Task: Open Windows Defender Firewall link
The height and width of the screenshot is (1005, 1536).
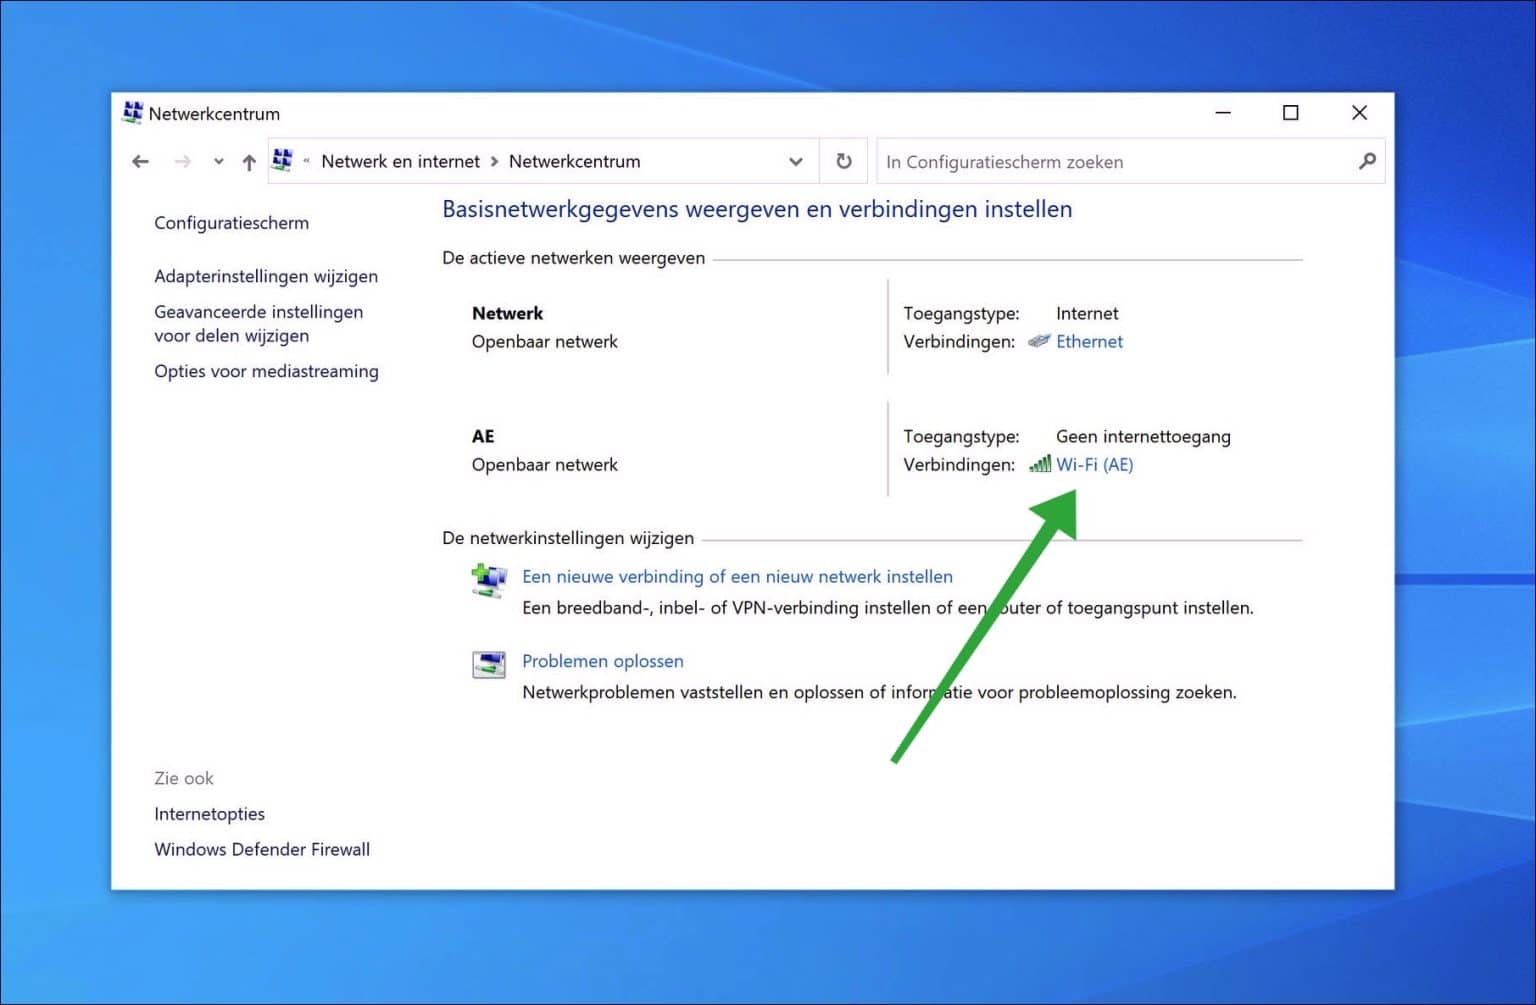Action: [x=262, y=849]
